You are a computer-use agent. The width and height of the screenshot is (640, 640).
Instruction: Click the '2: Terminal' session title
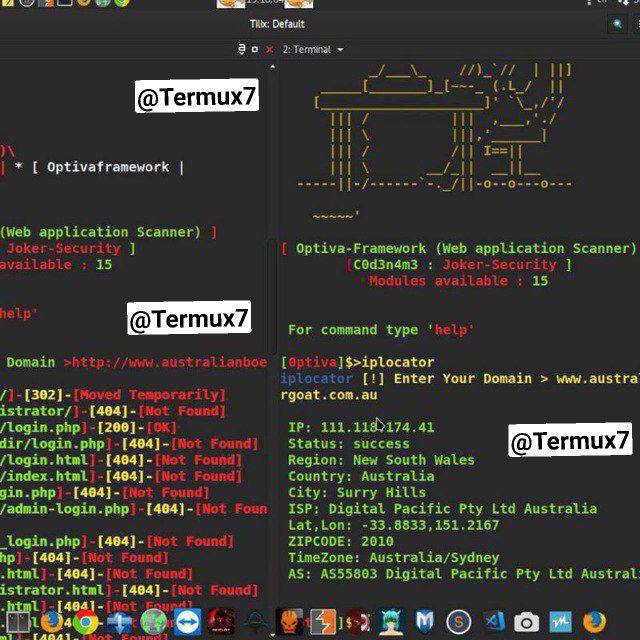307,49
